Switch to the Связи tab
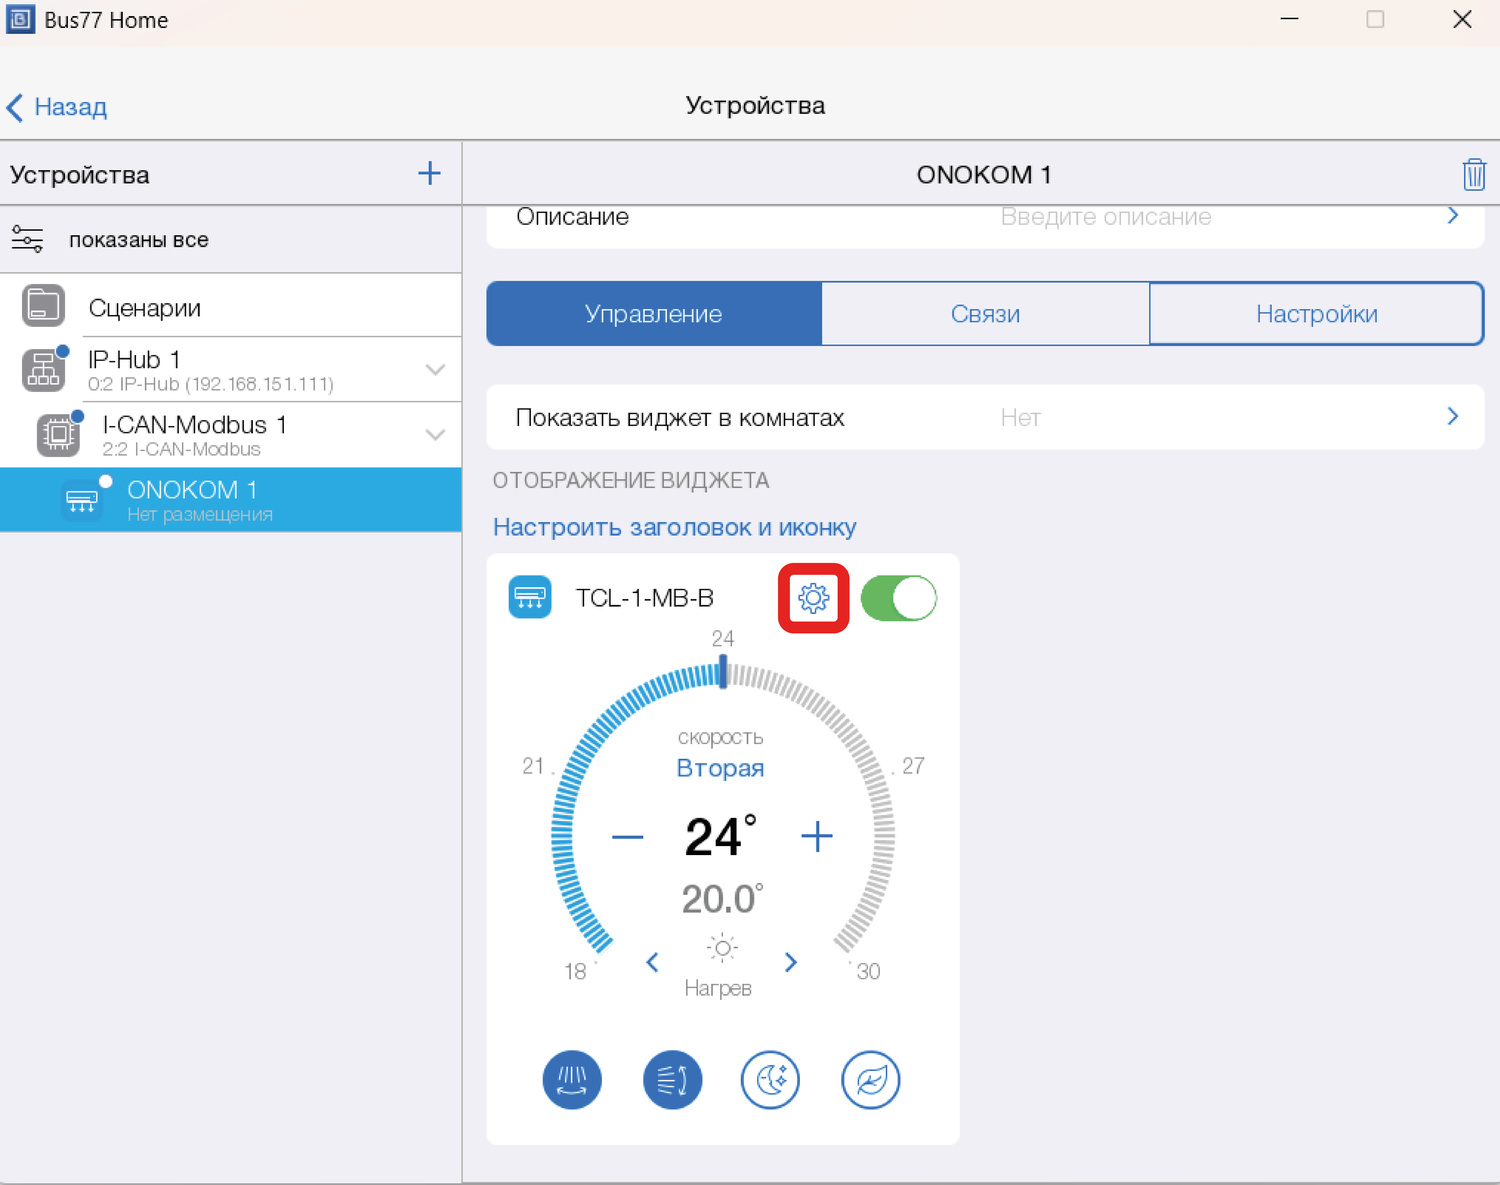Image resolution: width=1500 pixels, height=1185 pixels. (985, 314)
